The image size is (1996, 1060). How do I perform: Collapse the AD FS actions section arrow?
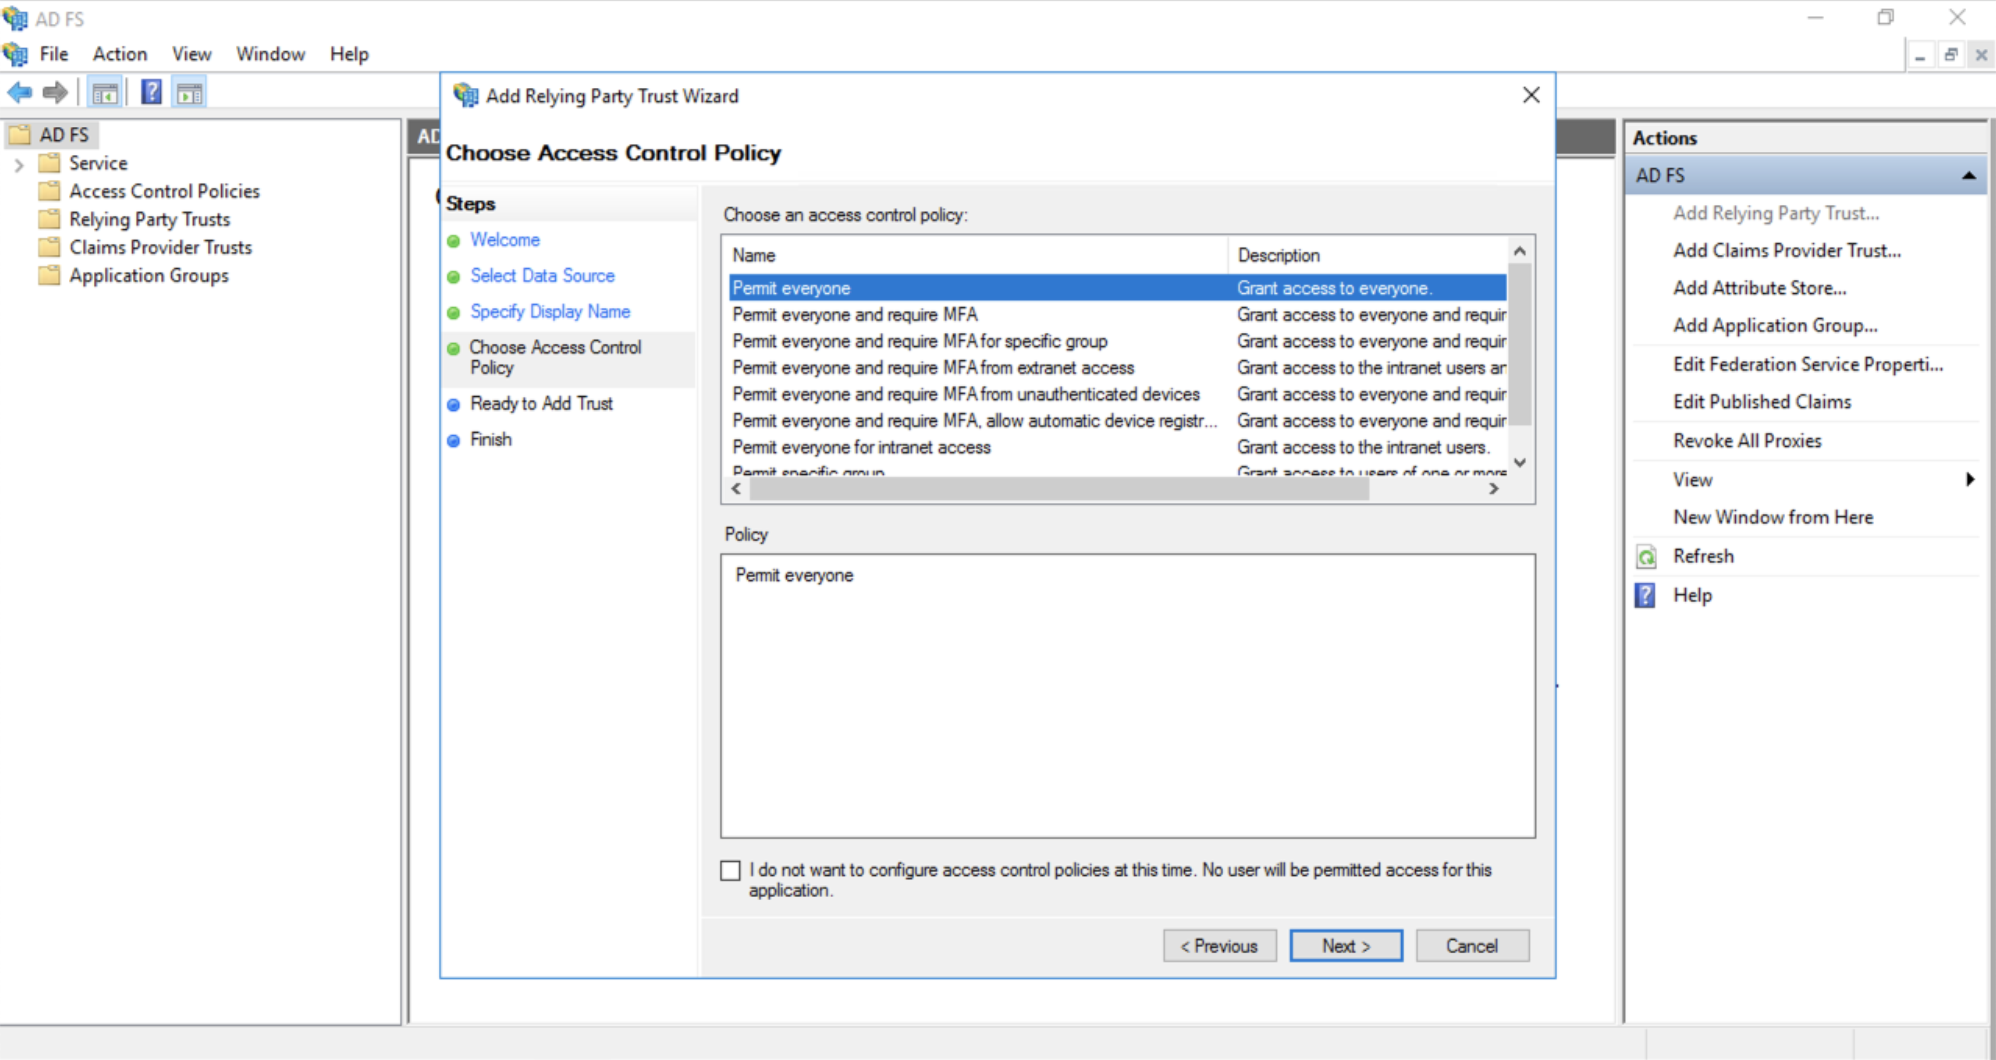pos(1968,176)
